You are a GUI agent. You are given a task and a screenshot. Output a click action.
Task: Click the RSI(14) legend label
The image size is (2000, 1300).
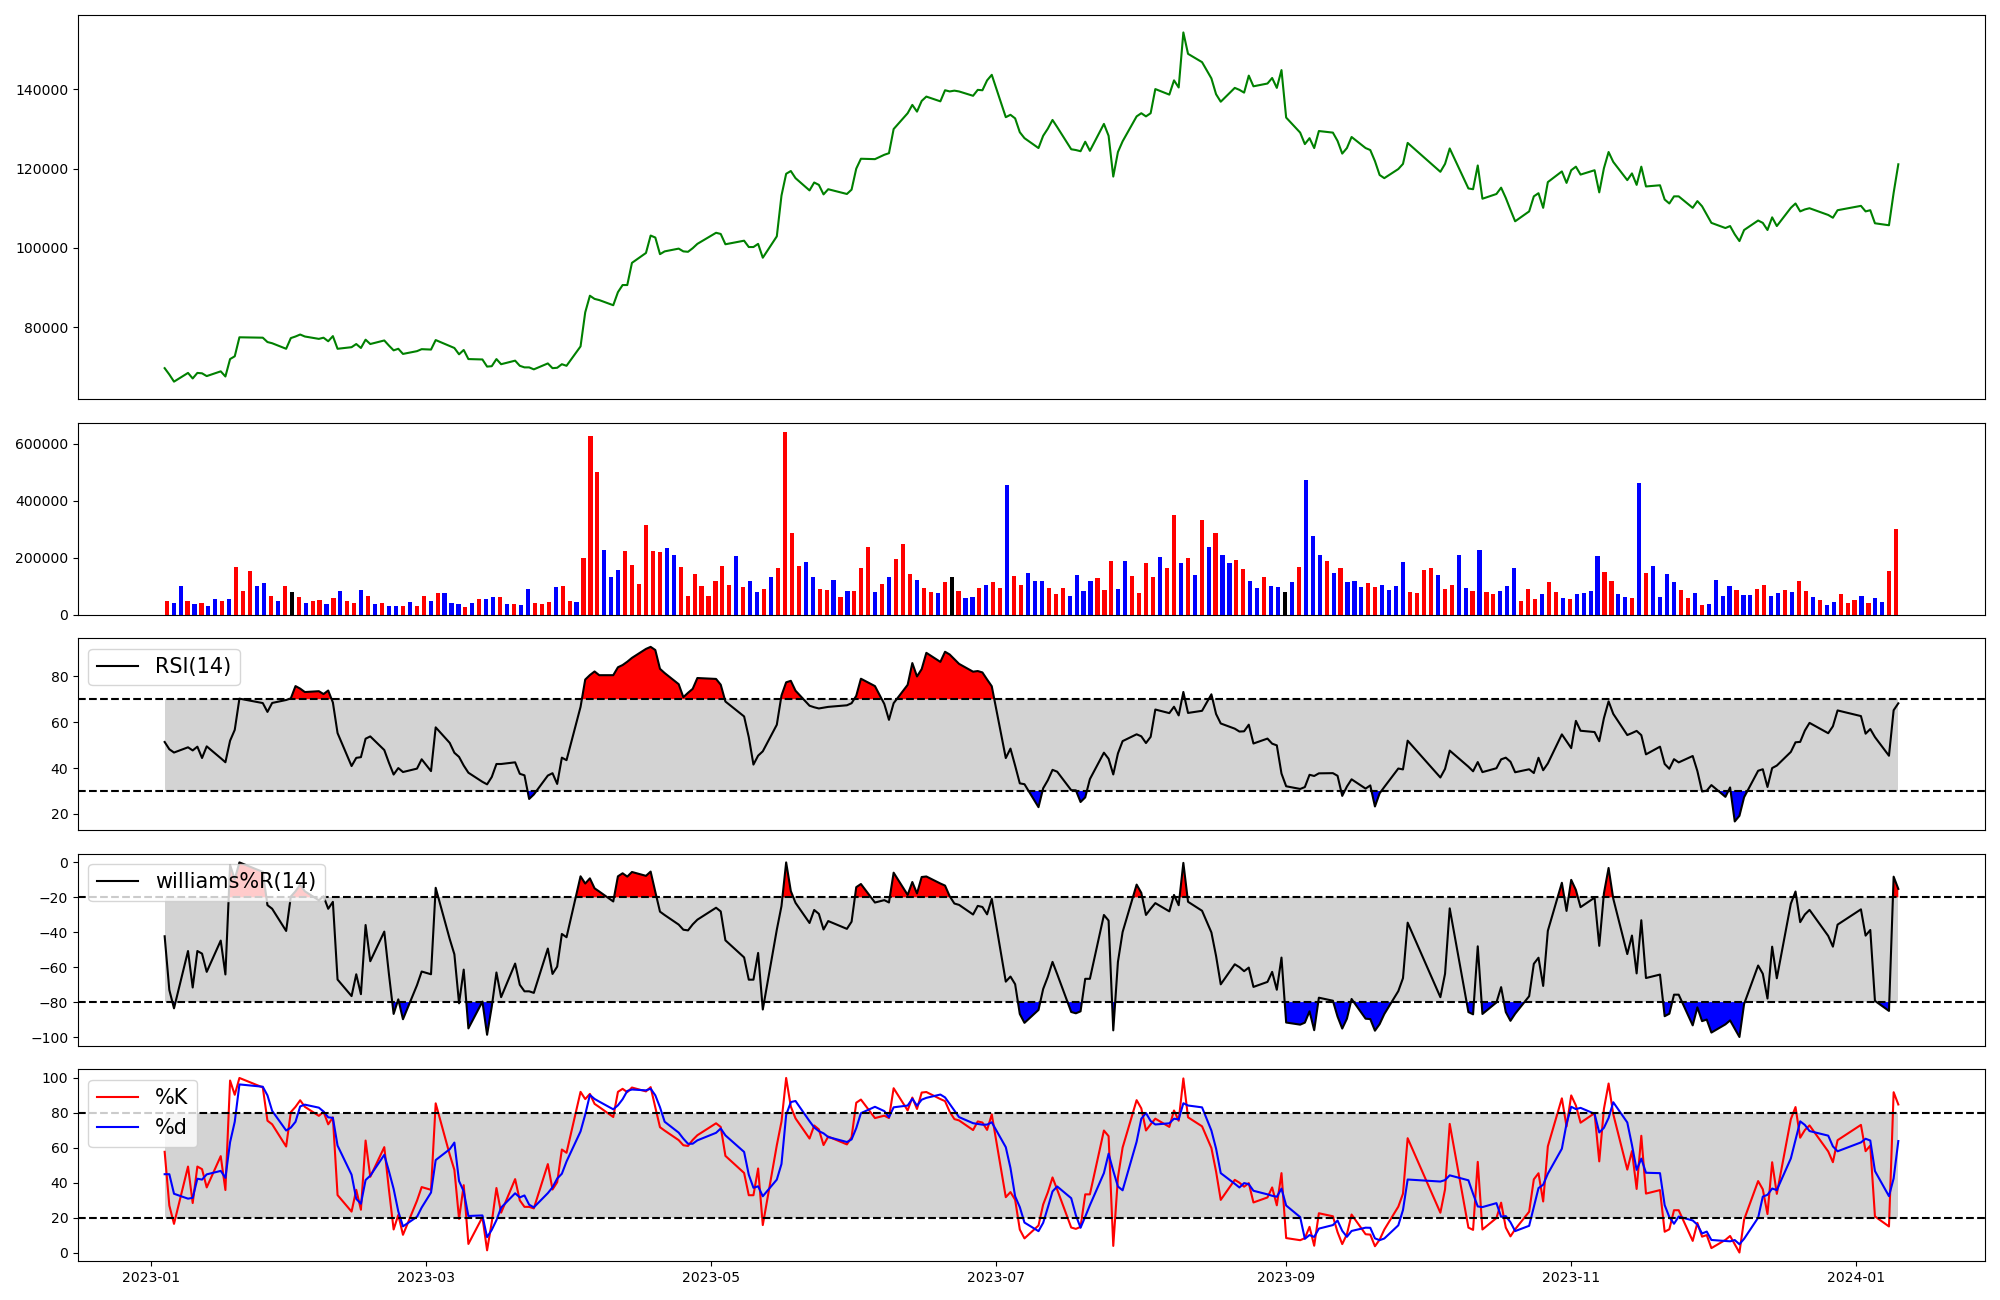192,666
